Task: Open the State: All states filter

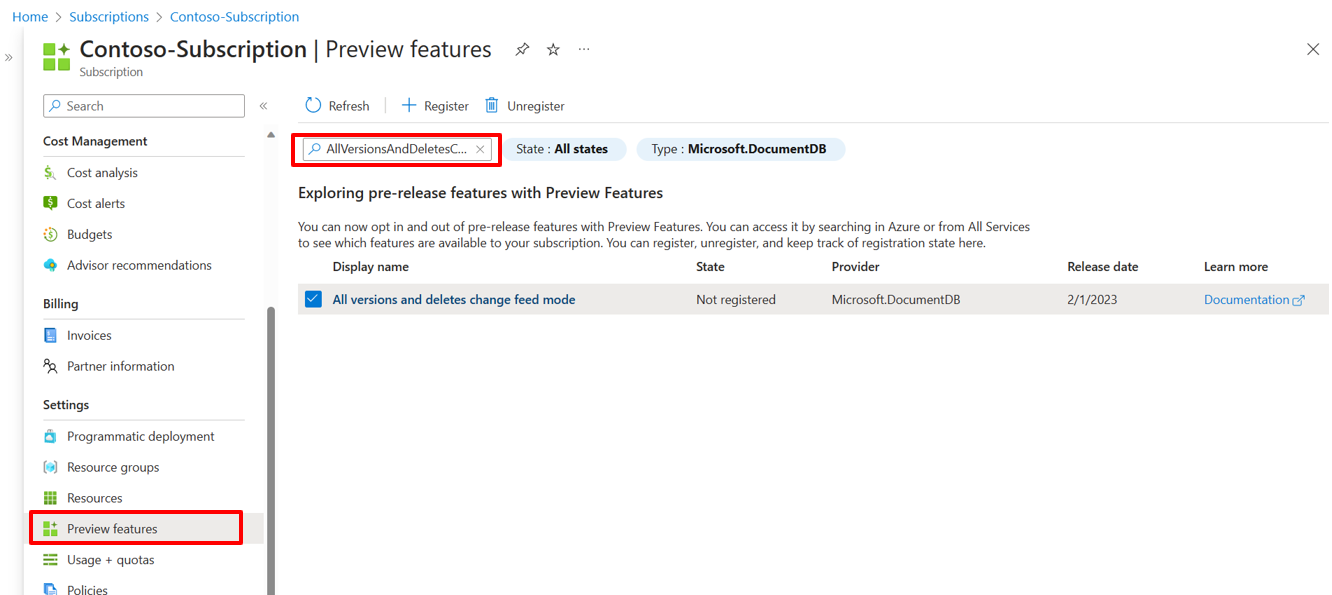Action: tap(564, 149)
